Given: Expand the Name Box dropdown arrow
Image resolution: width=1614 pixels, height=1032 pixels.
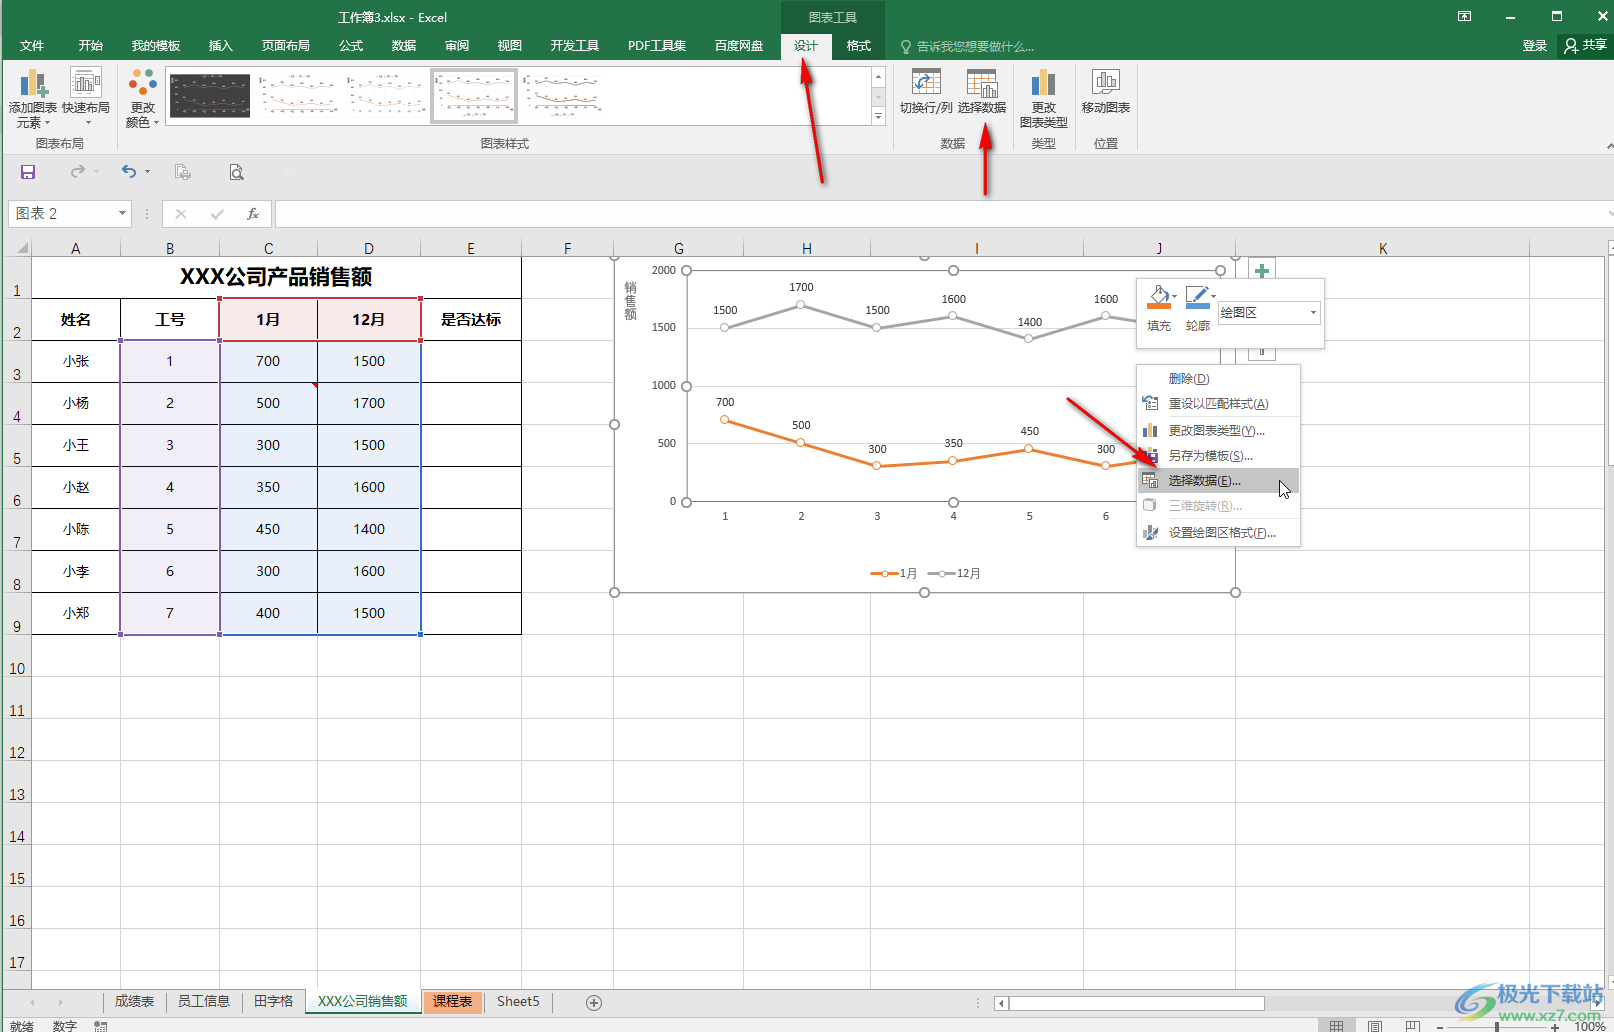Looking at the screenshot, I should [x=123, y=213].
